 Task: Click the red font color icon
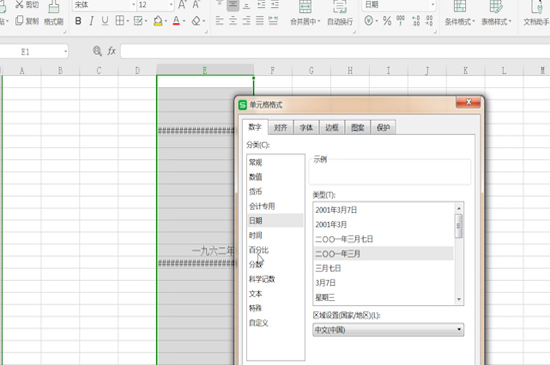click(176, 21)
